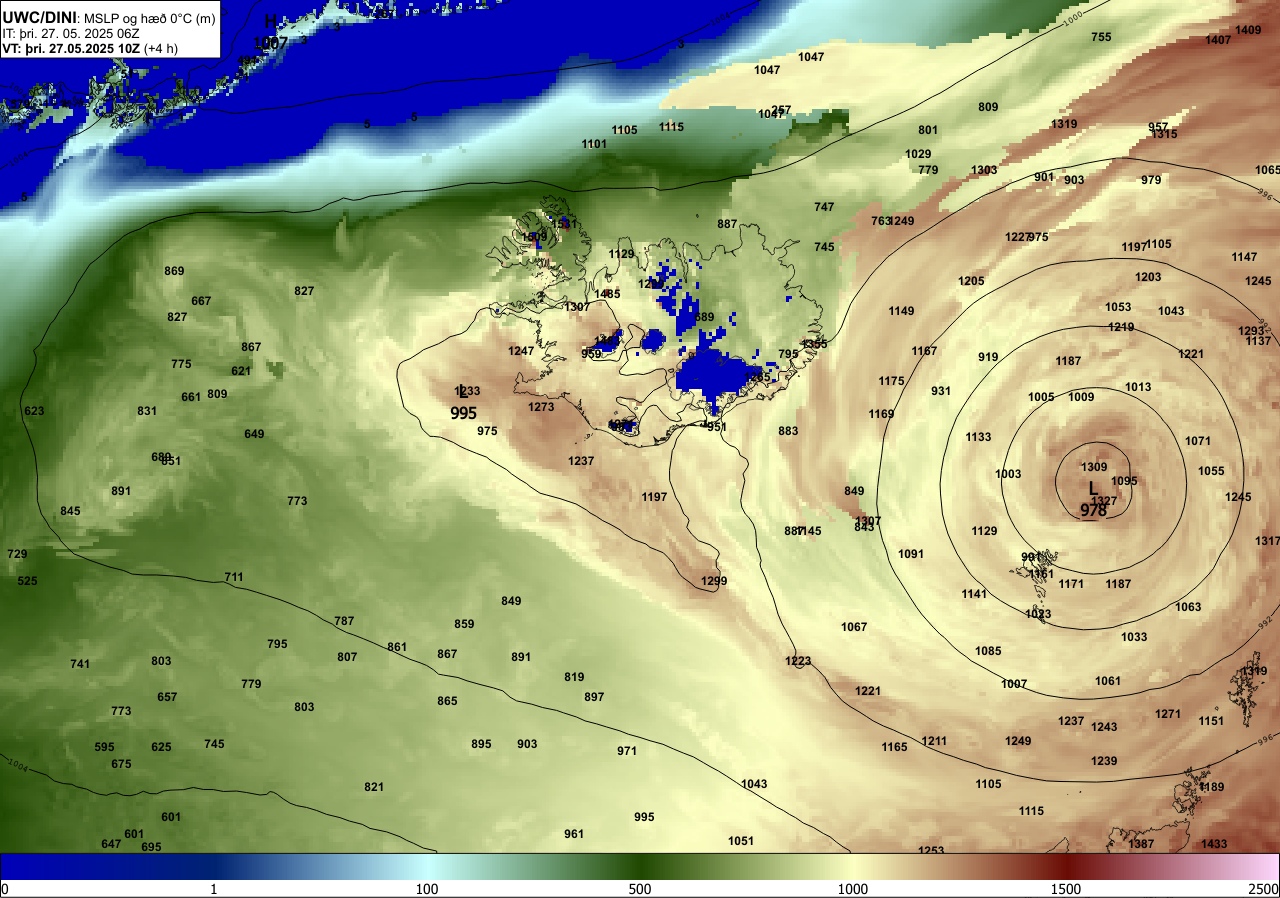1280x898 pixels.
Task: Click the height value 1055
Action: [x=1211, y=471]
